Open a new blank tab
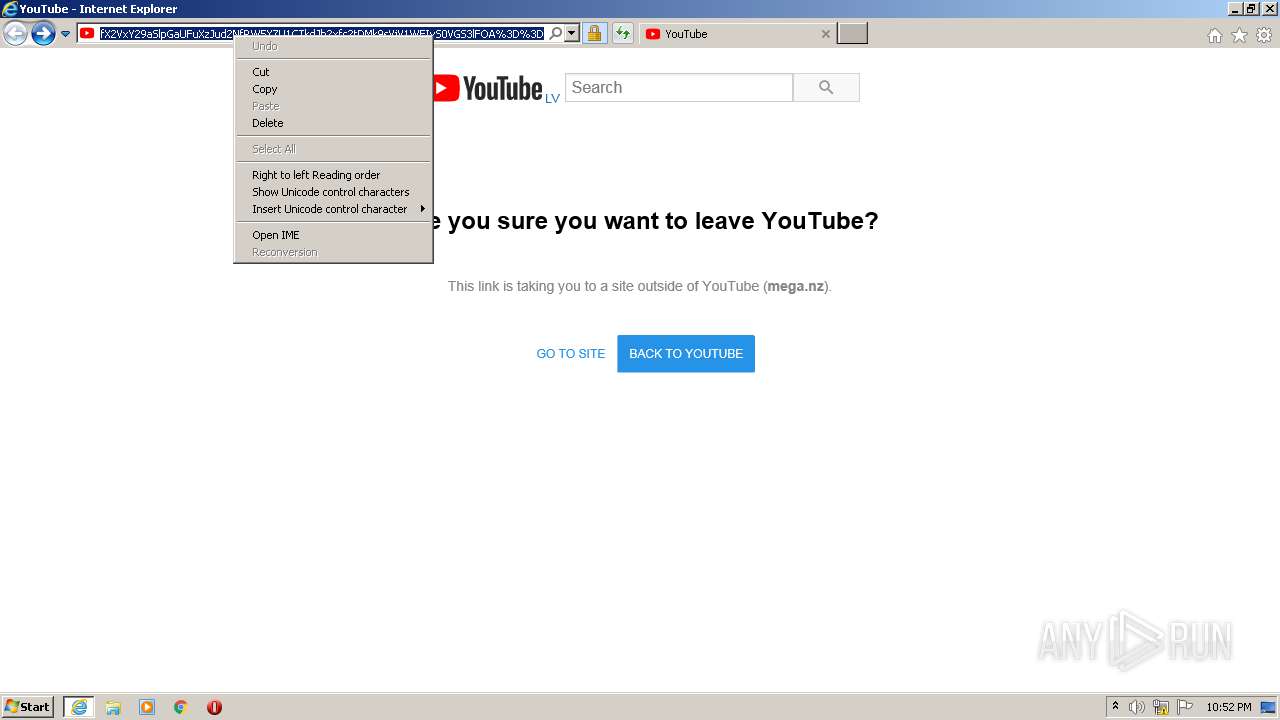Viewport: 1280px width, 720px height. [852, 34]
